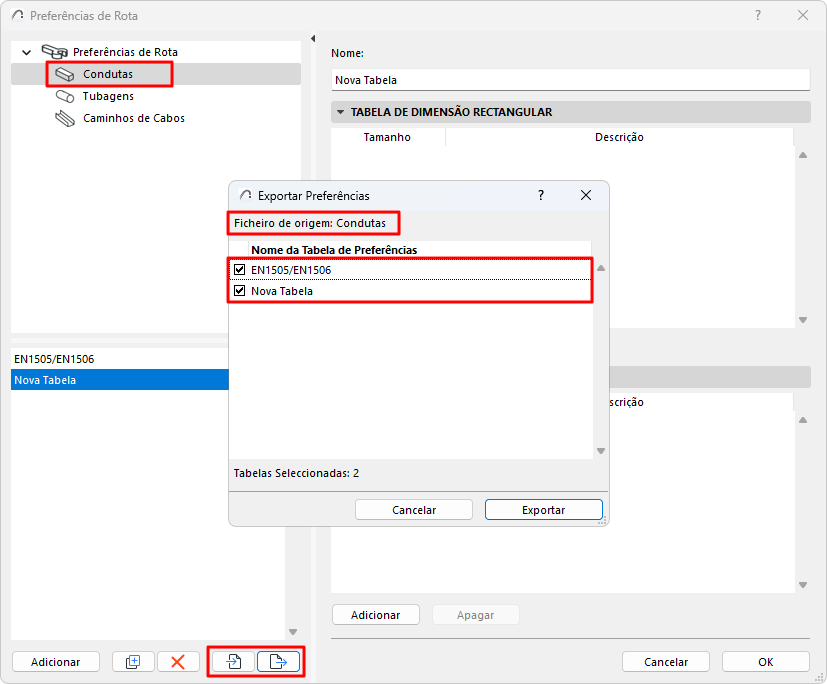Click the Nome da Tabela de Preferências header
Viewport: 827px width, 684px height.
pyautogui.click(x=334, y=250)
